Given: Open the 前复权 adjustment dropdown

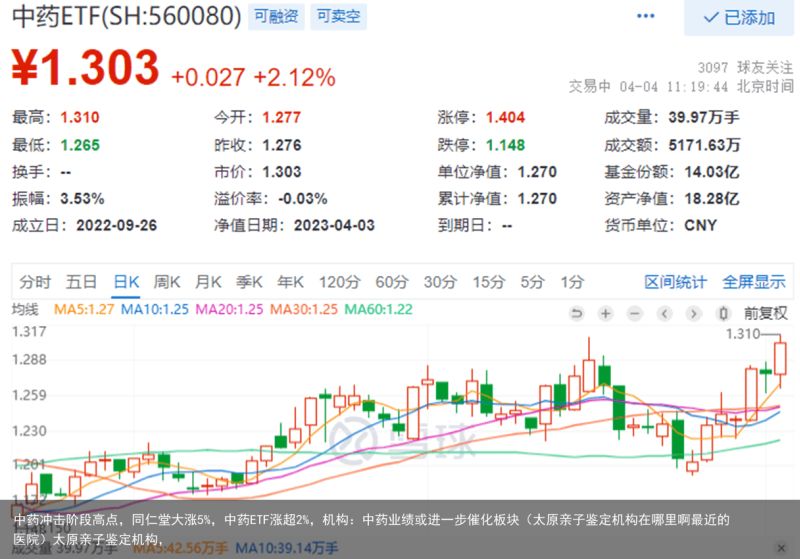Looking at the screenshot, I should pos(765,313).
